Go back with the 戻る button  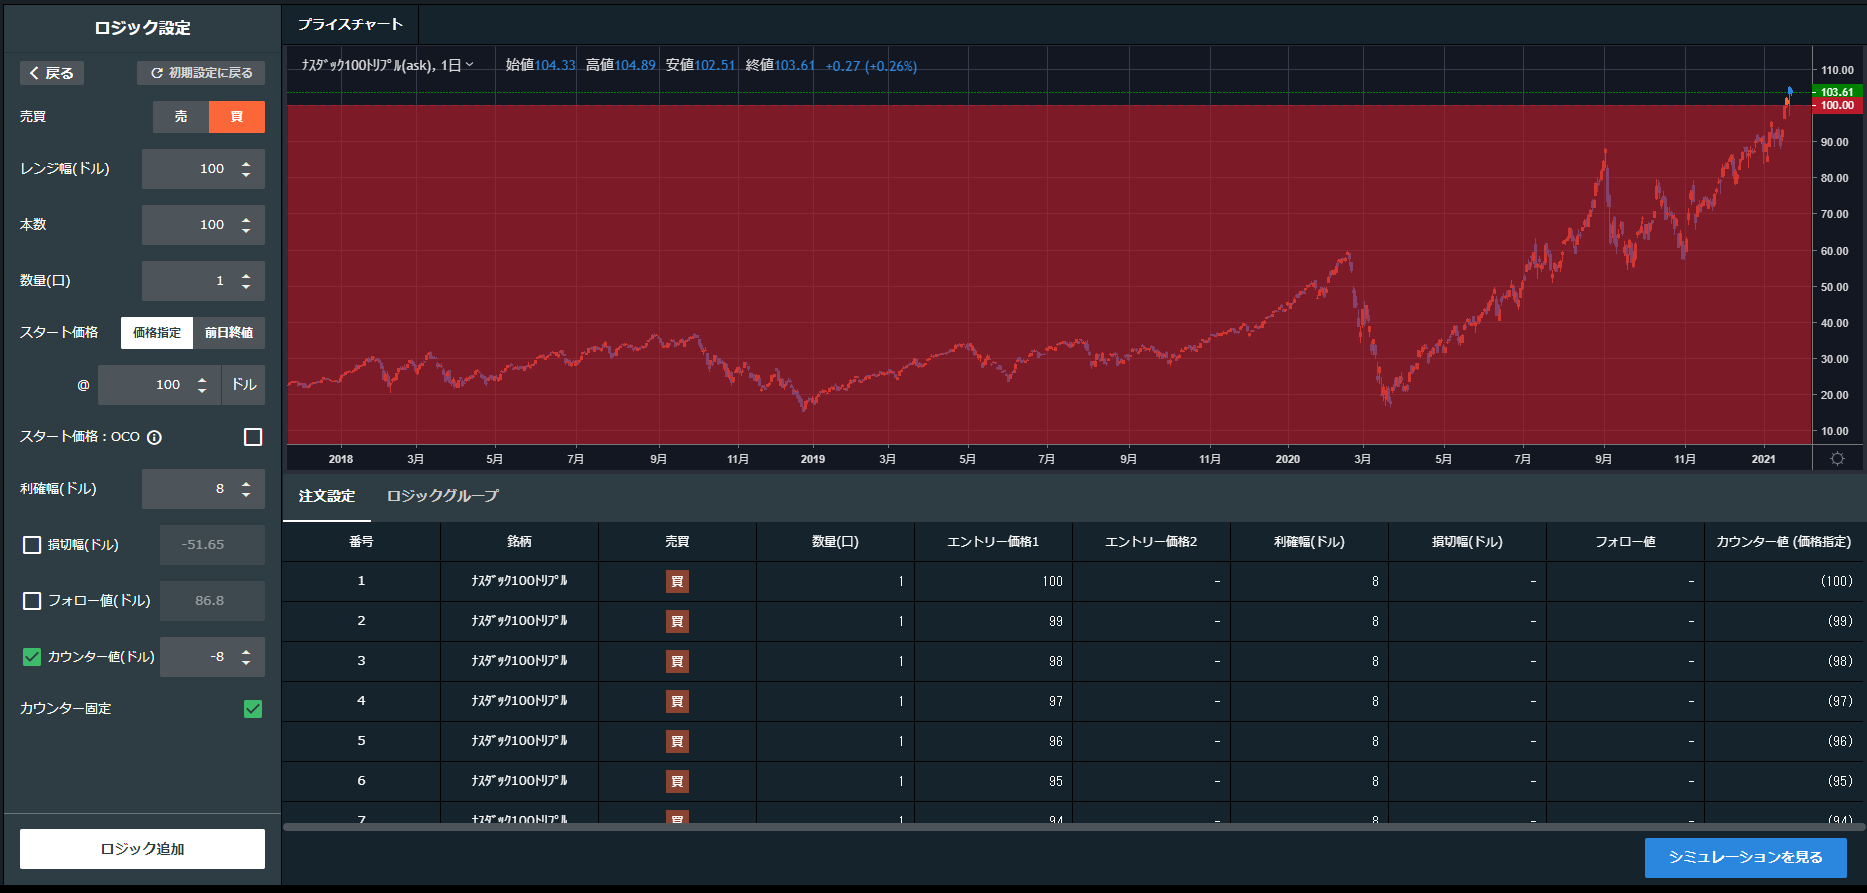52,73
